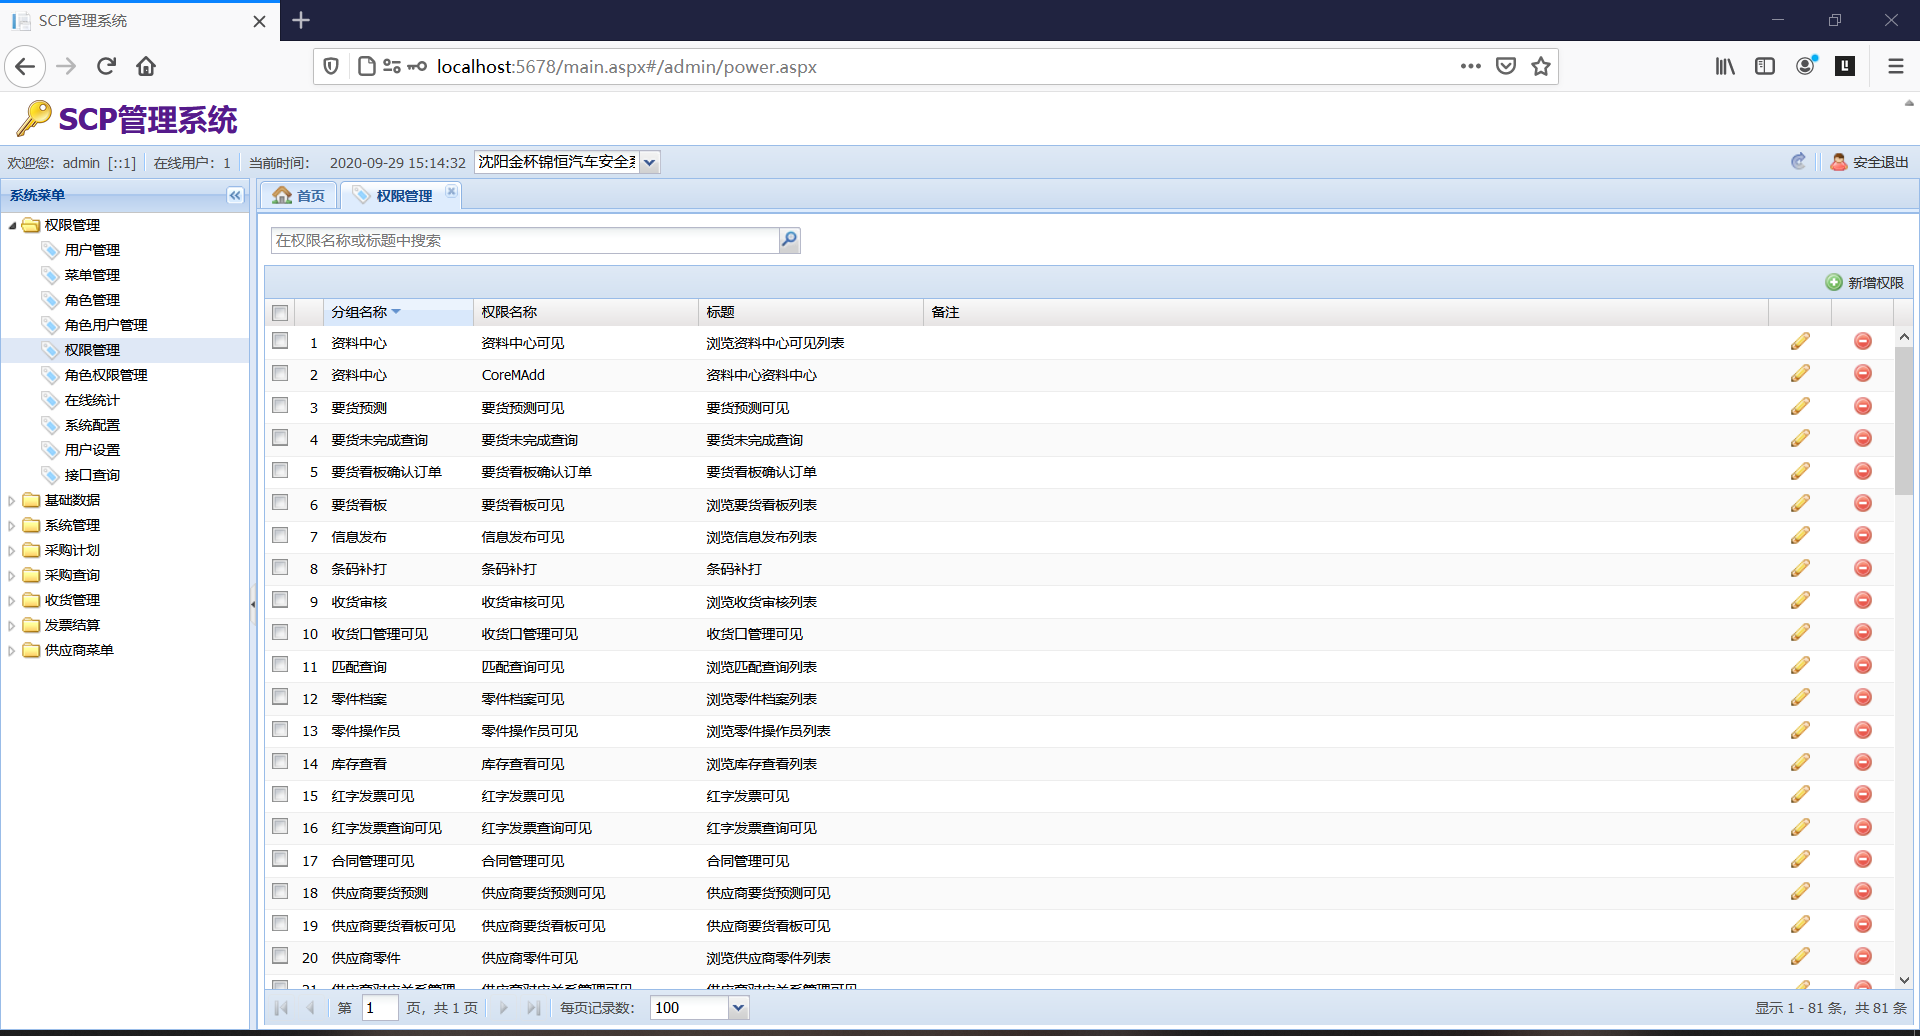Bookmark this page with the star
1920x1036 pixels.
(1541, 66)
